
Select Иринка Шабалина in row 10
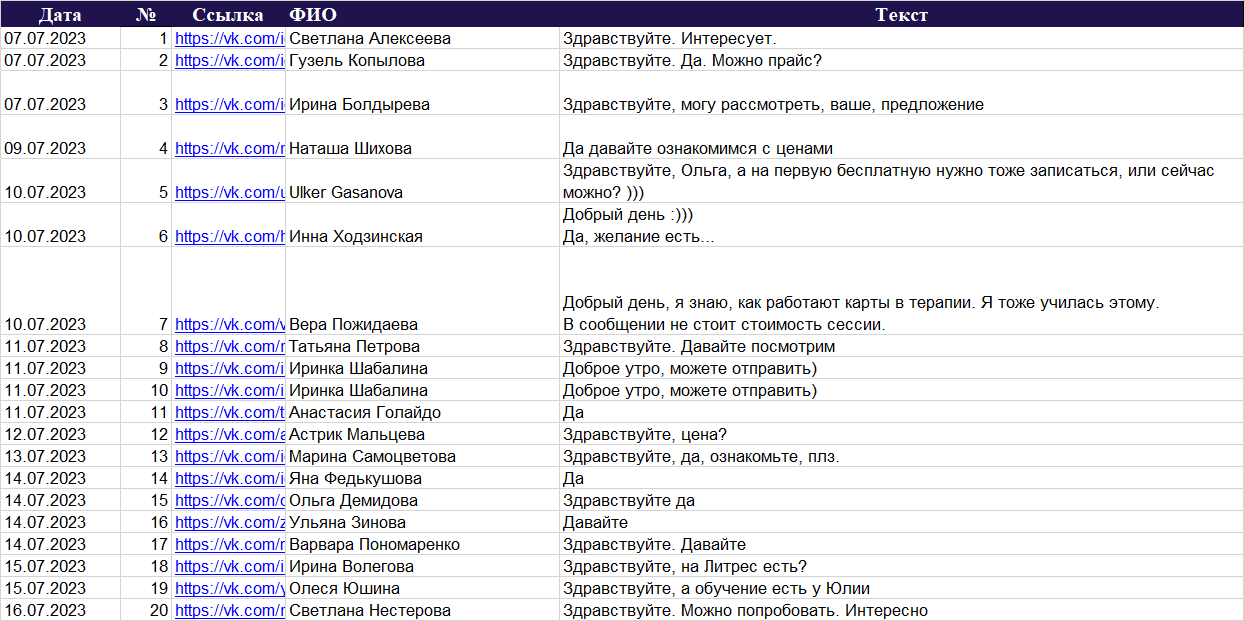coord(422,390)
